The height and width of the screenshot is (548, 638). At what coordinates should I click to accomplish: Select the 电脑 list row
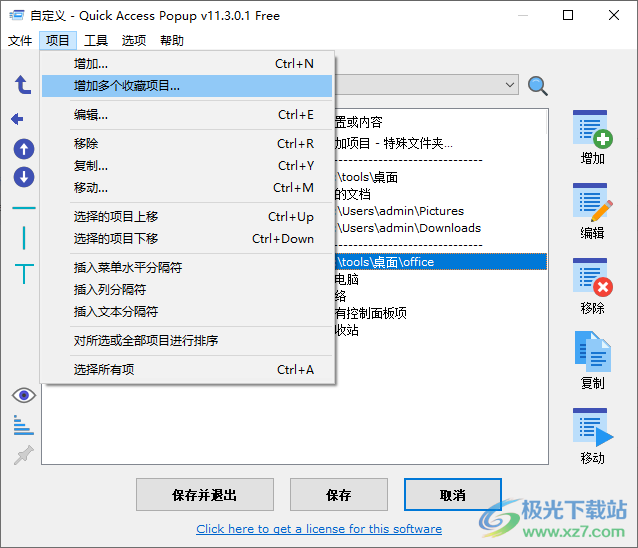(441, 279)
